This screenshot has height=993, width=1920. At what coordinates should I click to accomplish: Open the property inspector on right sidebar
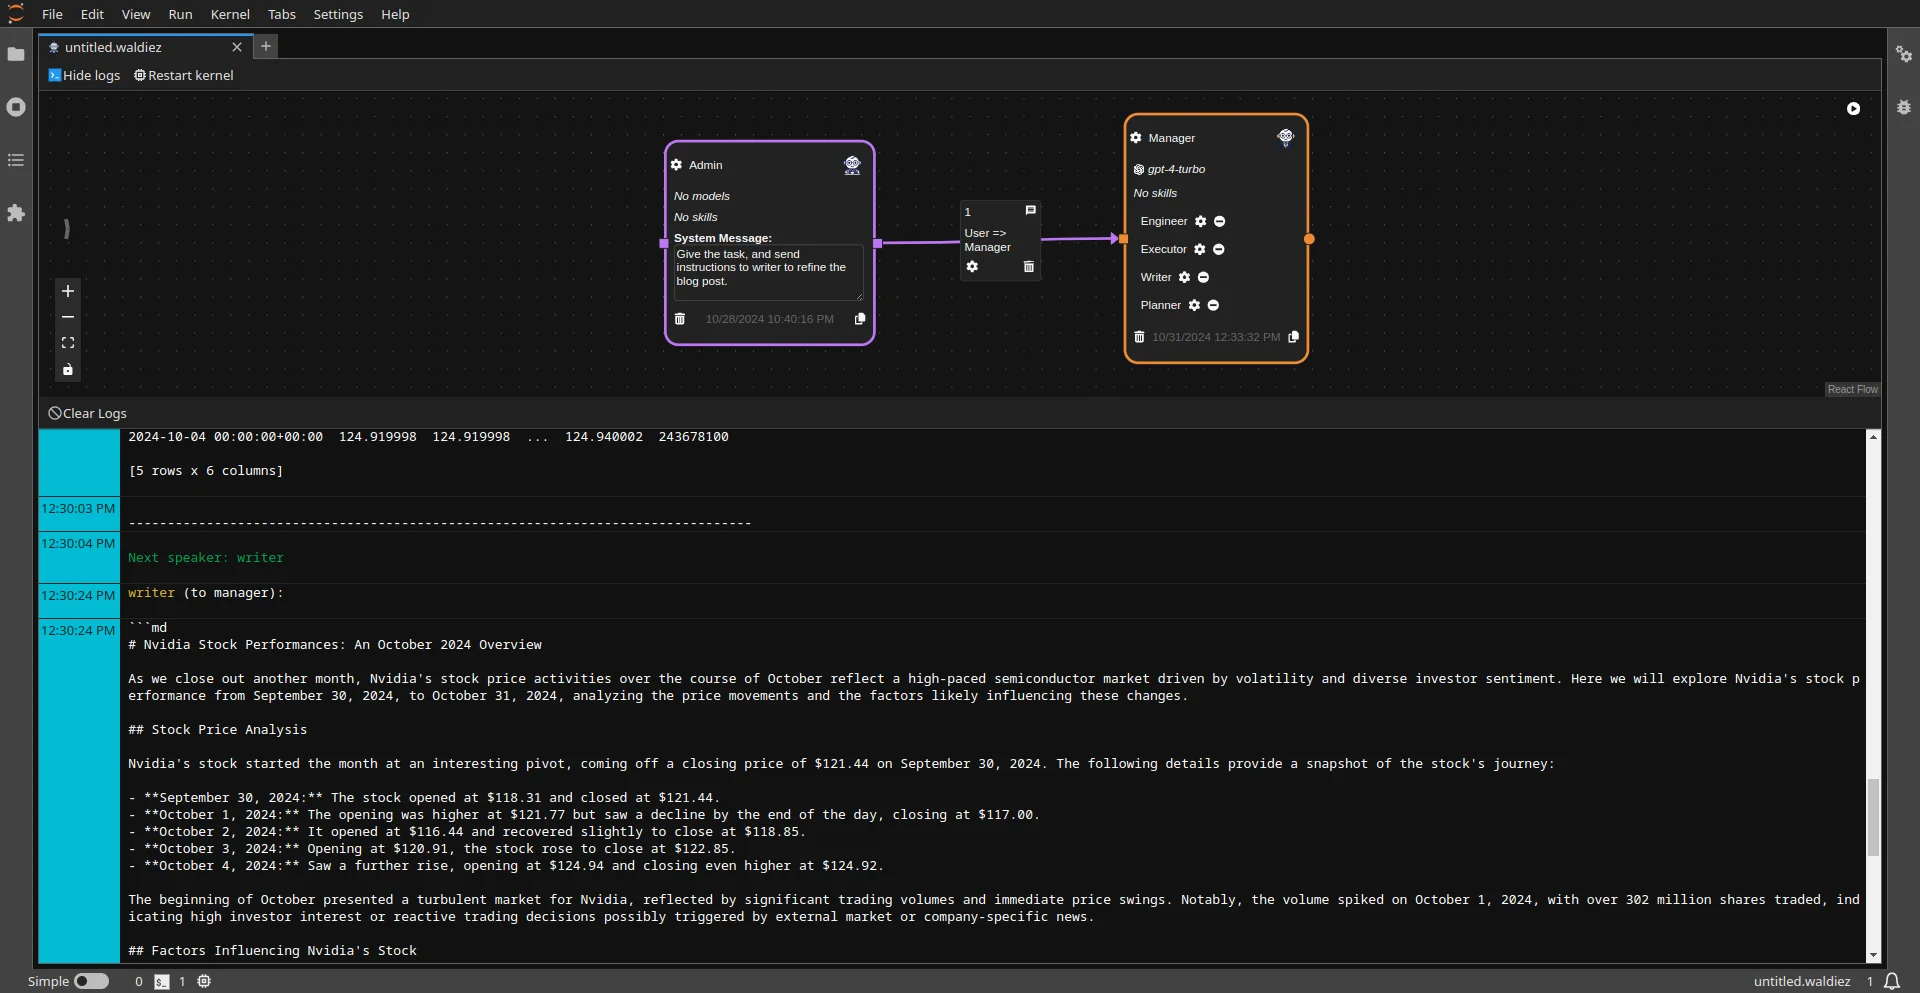pyautogui.click(x=1904, y=54)
